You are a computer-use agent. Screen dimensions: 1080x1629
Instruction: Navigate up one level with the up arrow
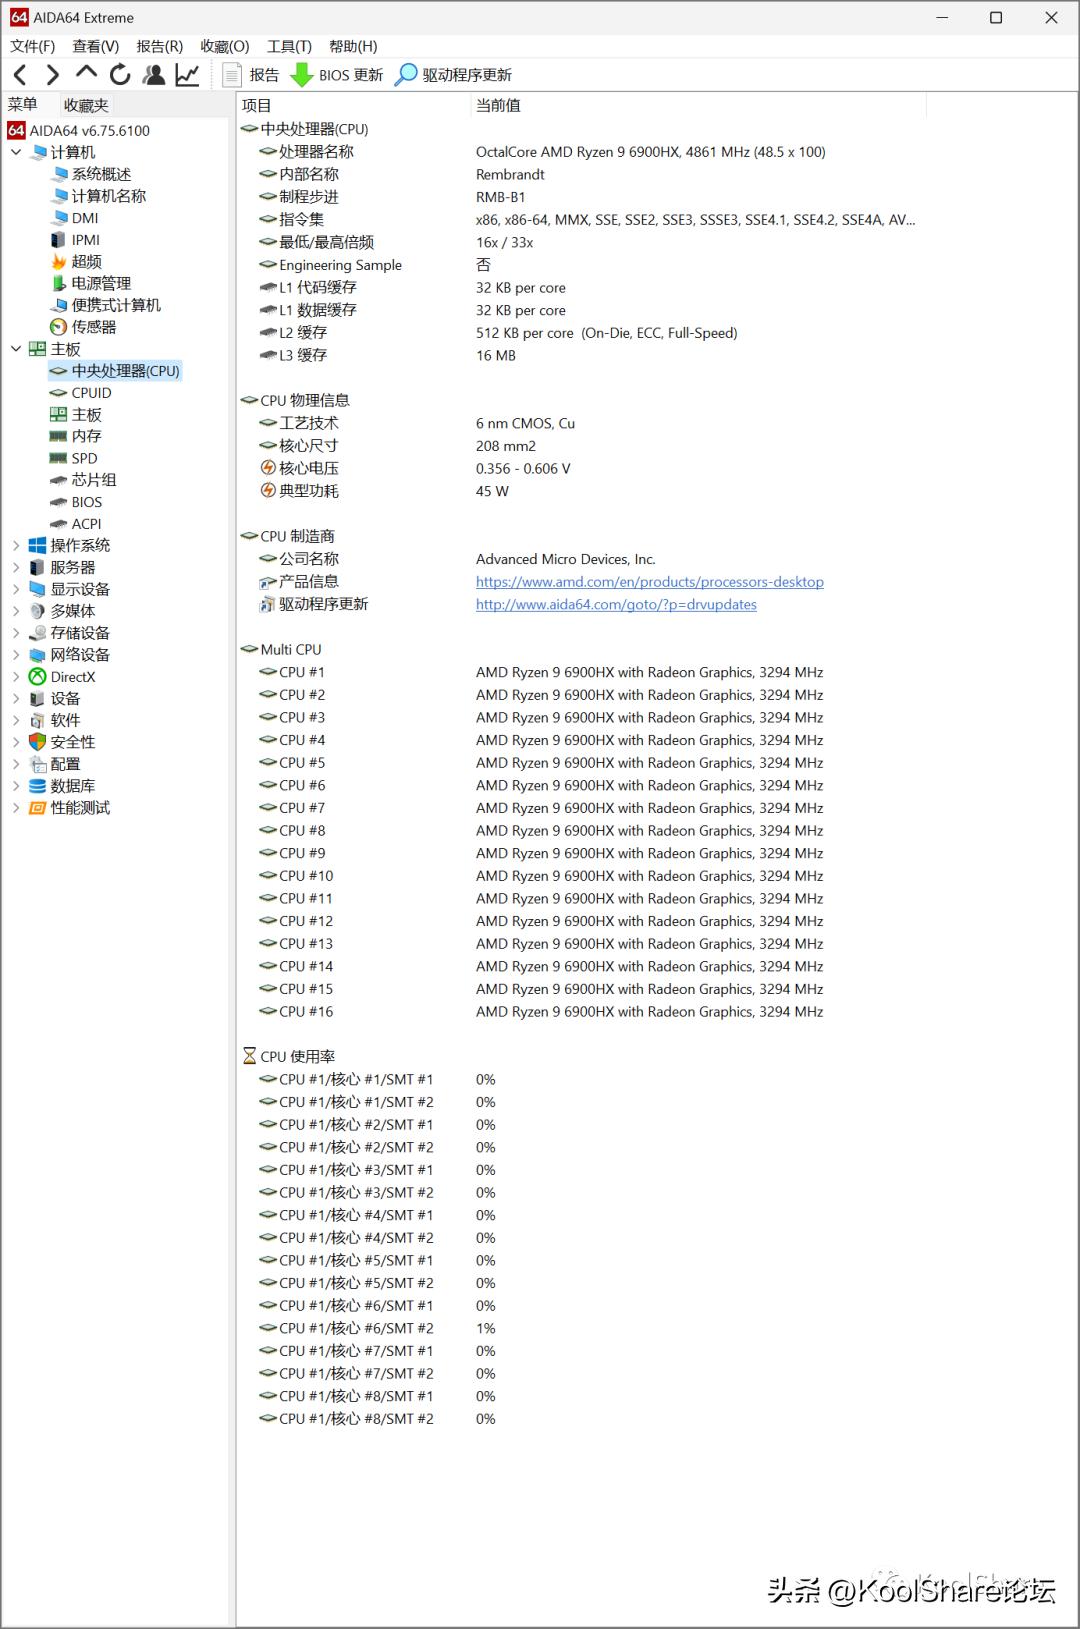(86, 73)
